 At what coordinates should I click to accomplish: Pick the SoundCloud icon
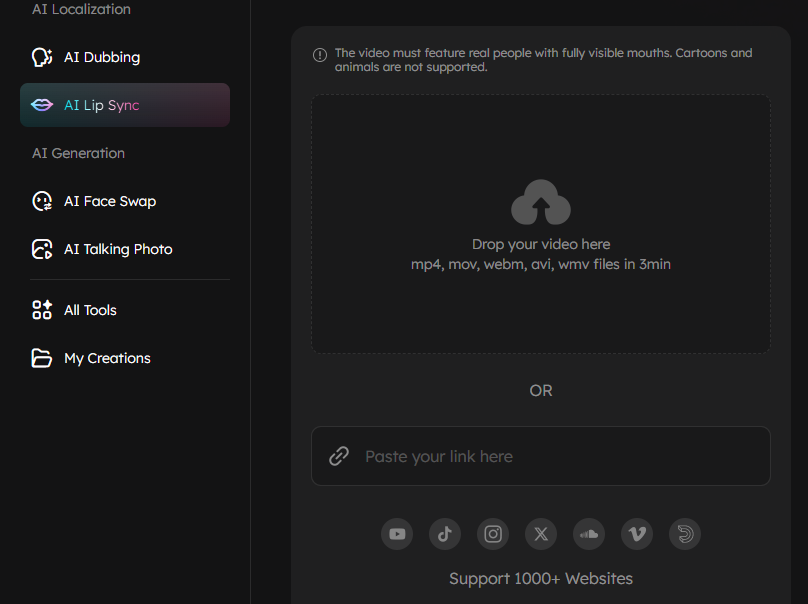pyautogui.click(x=589, y=534)
